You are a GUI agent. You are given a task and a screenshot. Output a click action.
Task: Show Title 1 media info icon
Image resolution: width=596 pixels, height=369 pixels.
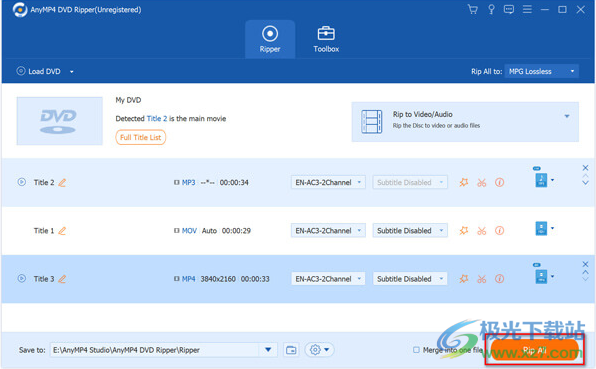(499, 231)
